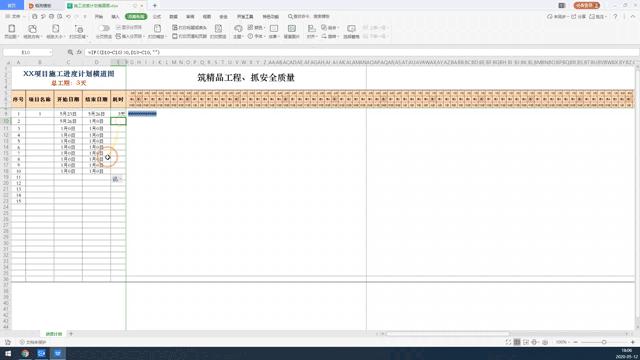
Task: Click the insert function fx icon
Action: pos(79,52)
